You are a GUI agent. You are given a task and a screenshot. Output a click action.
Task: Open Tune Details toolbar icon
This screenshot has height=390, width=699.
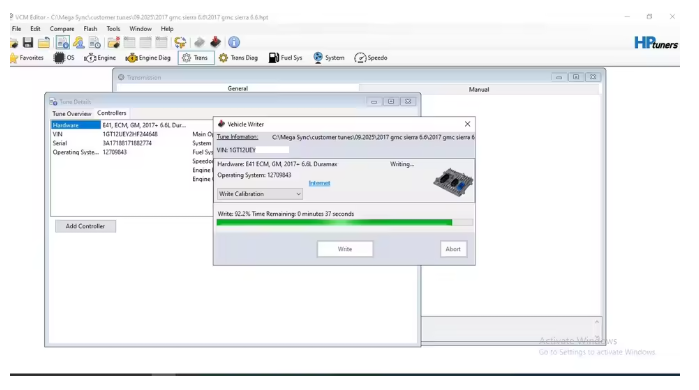point(62,42)
